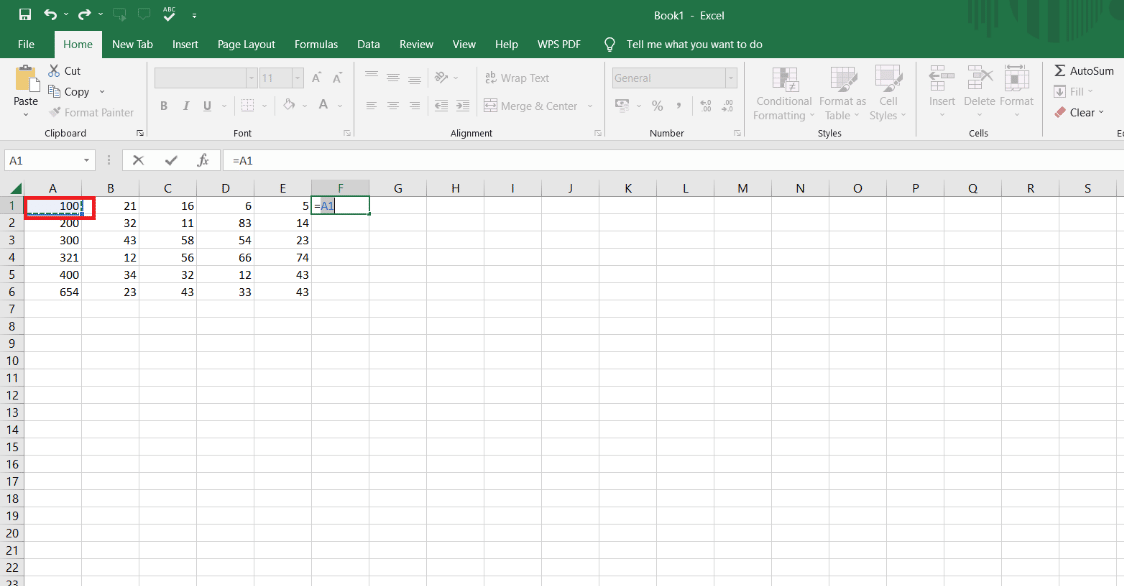The width and height of the screenshot is (1124, 586).
Task: Click the Copy button
Action: (69, 92)
